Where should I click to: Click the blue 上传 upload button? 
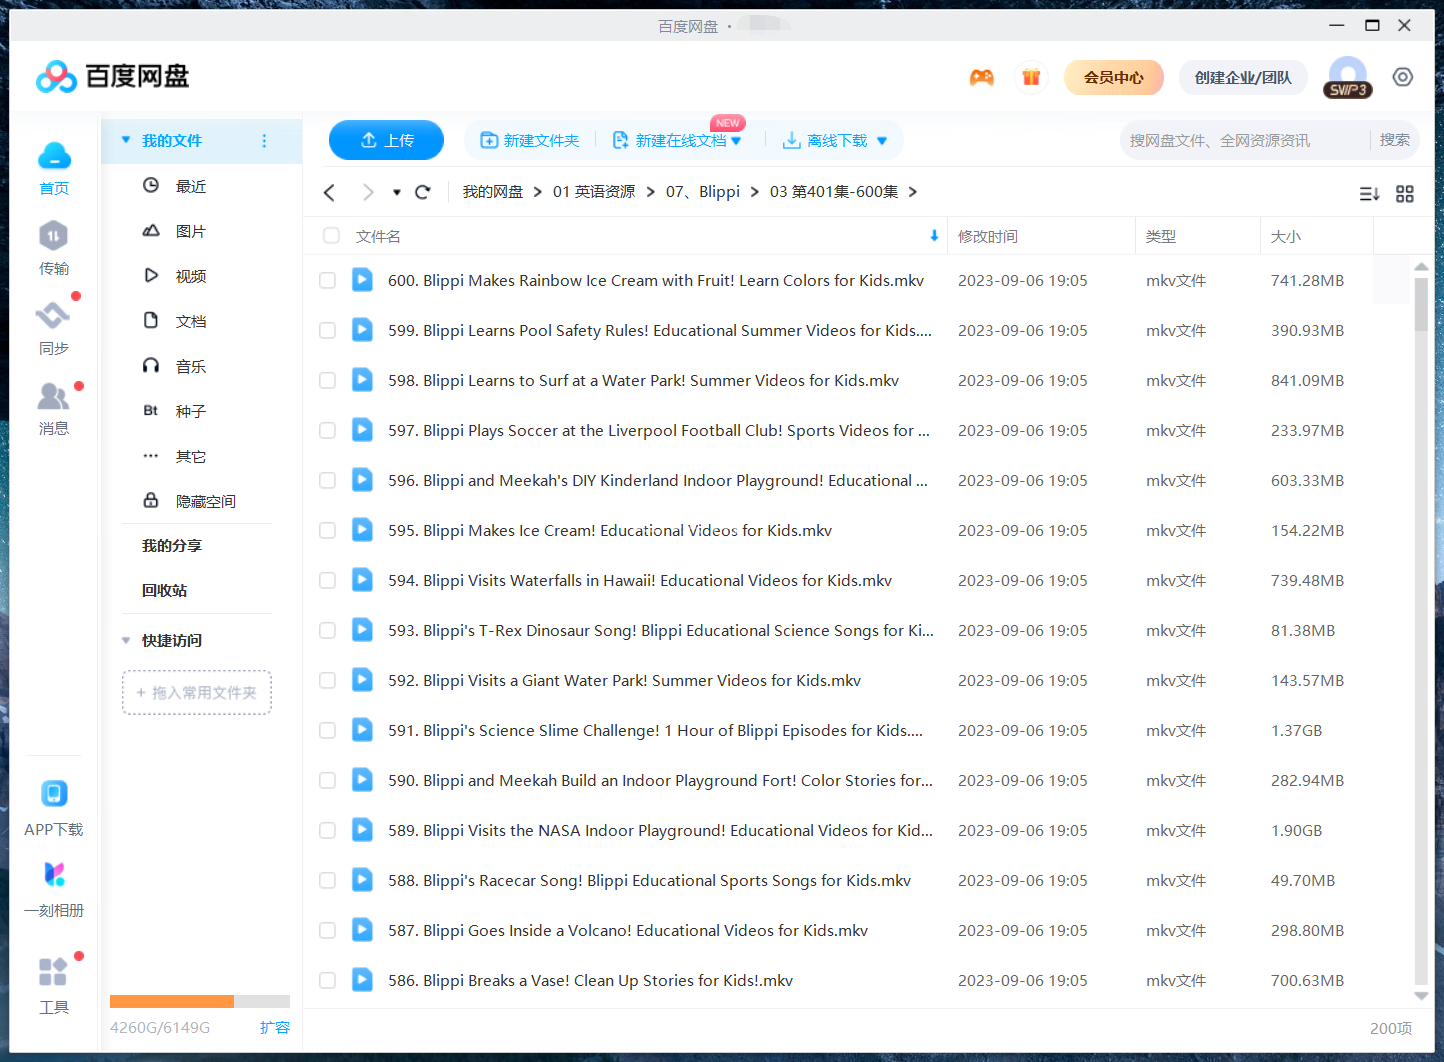(386, 140)
